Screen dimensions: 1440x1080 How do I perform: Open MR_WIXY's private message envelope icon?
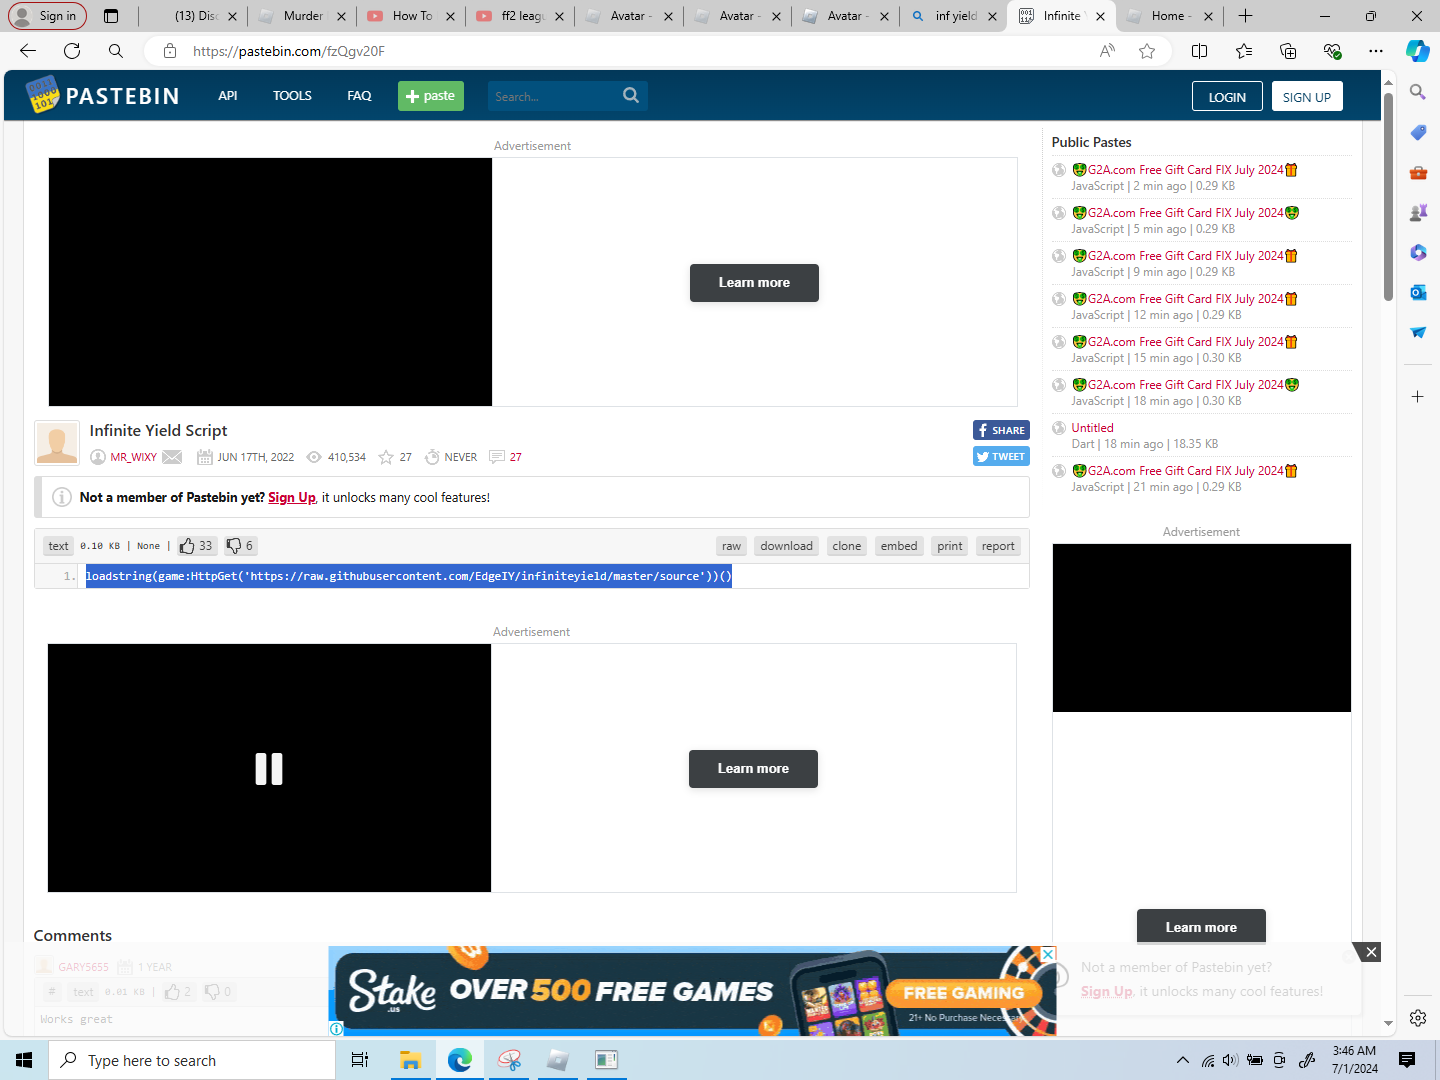172,457
